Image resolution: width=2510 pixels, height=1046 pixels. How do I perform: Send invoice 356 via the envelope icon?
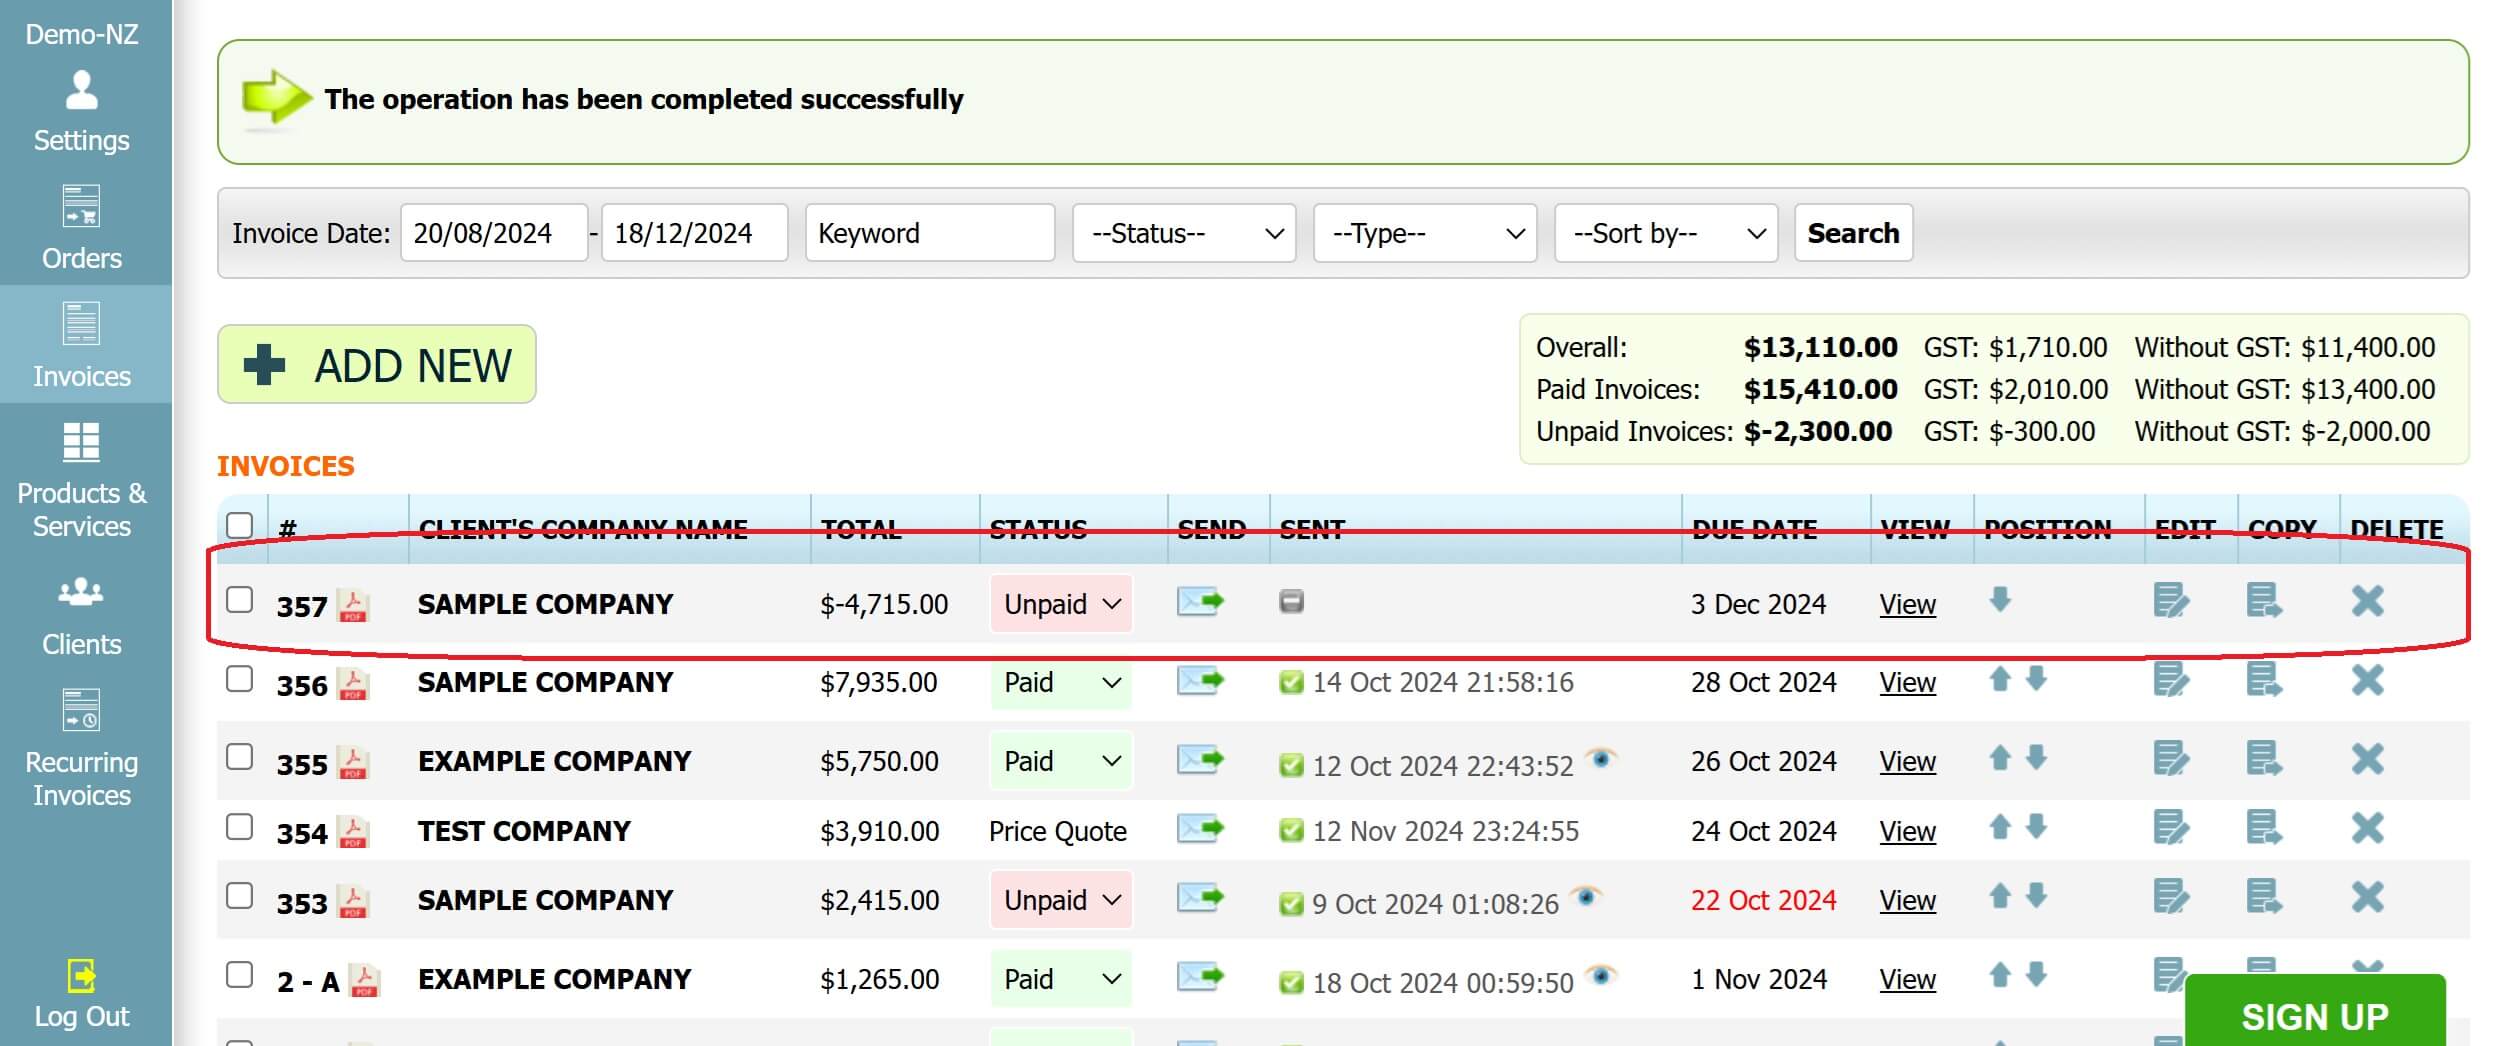1200,682
